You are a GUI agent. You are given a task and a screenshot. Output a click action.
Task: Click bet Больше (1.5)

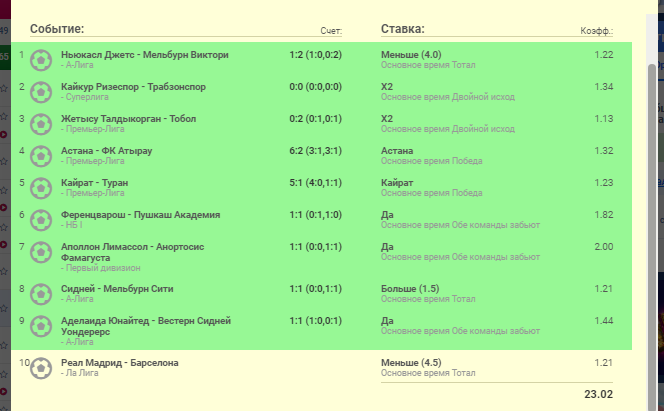(410, 289)
